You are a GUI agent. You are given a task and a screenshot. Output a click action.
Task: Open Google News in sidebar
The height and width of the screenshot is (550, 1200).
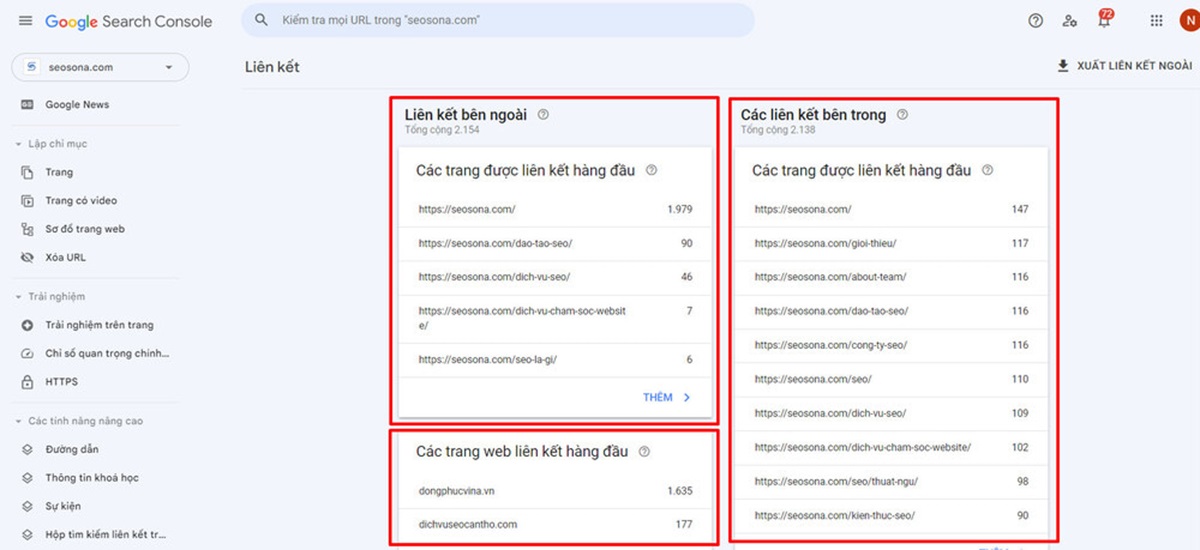tap(77, 105)
